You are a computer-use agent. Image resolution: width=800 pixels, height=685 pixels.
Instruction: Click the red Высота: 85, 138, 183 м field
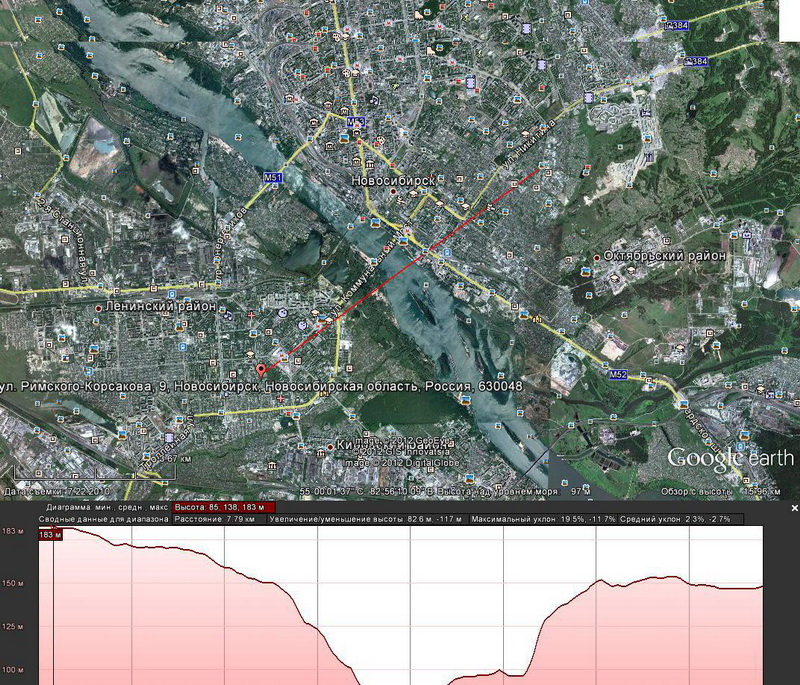click(x=224, y=508)
